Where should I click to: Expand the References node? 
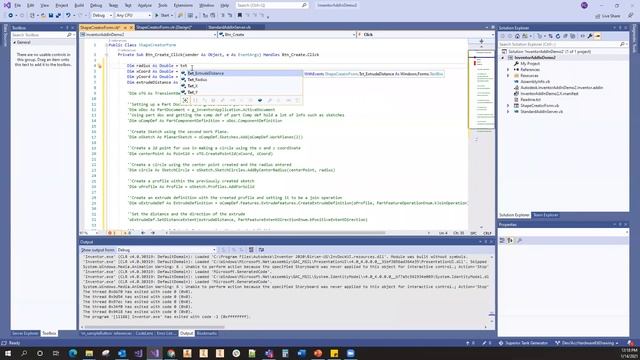(508, 70)
